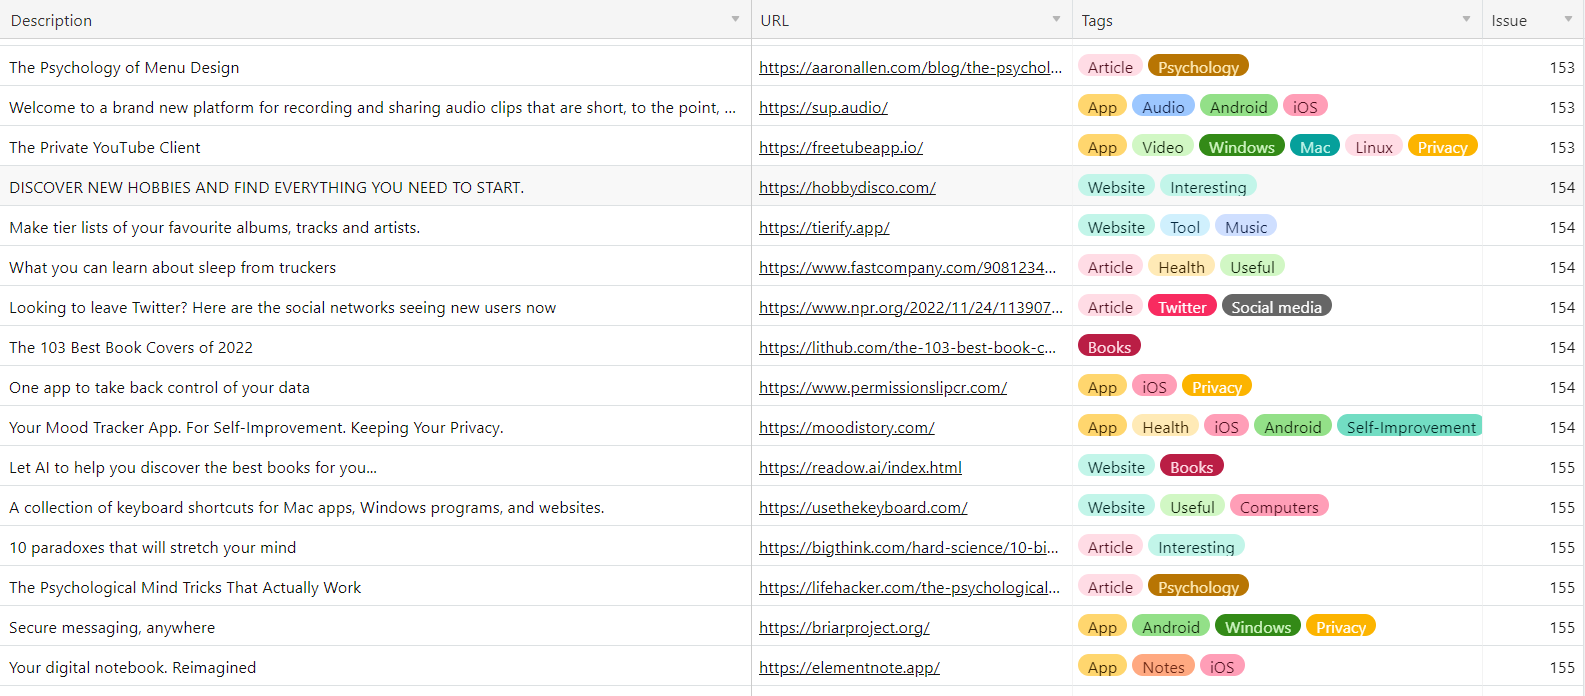This screenshot has width=1585, height=696.
Task: Open the elementnote.app link
Action: 849,667
